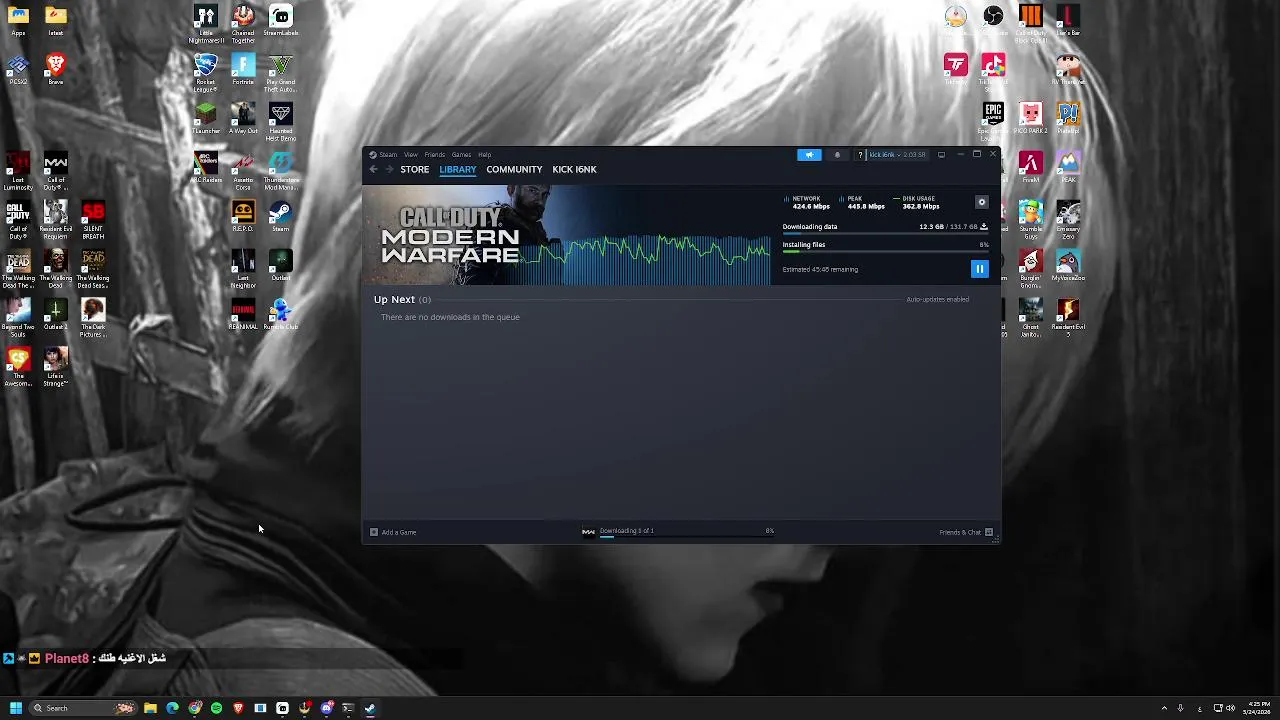Open File Explorer from the taskbar
The width and height of the screenshot is (1280, 720).
tap(150, 708)
